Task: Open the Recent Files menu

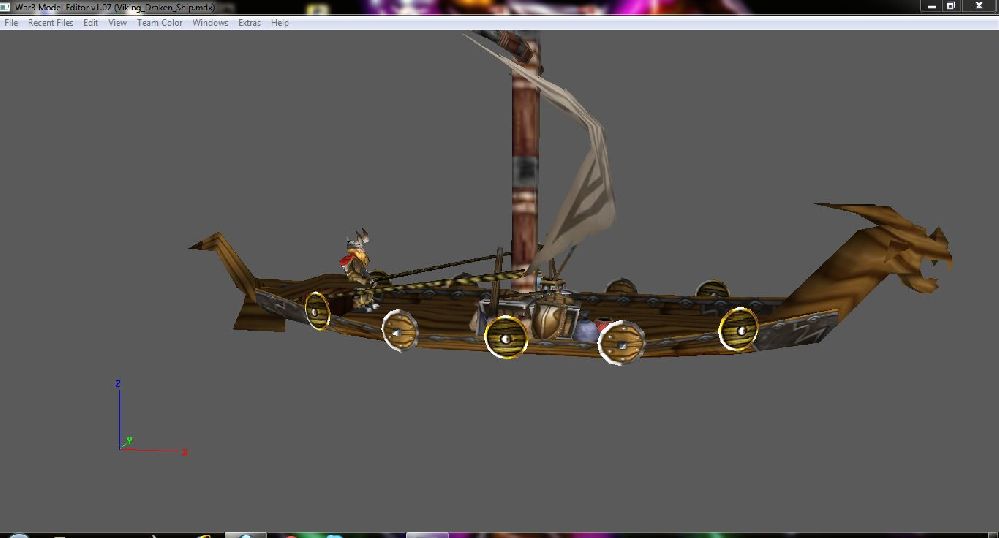Action: coord(50,22)
